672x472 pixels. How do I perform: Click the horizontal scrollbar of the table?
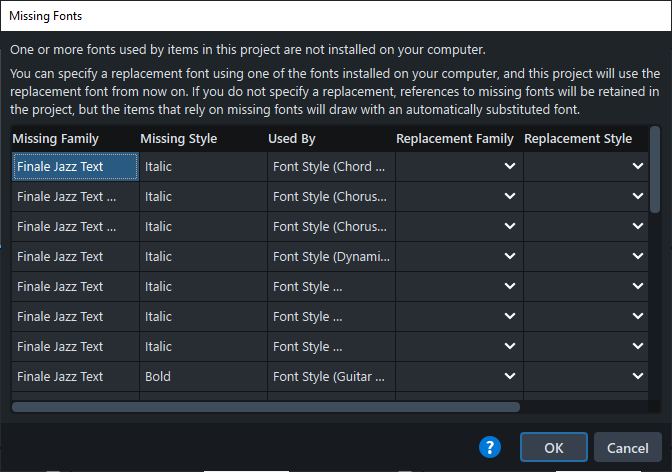266,407
